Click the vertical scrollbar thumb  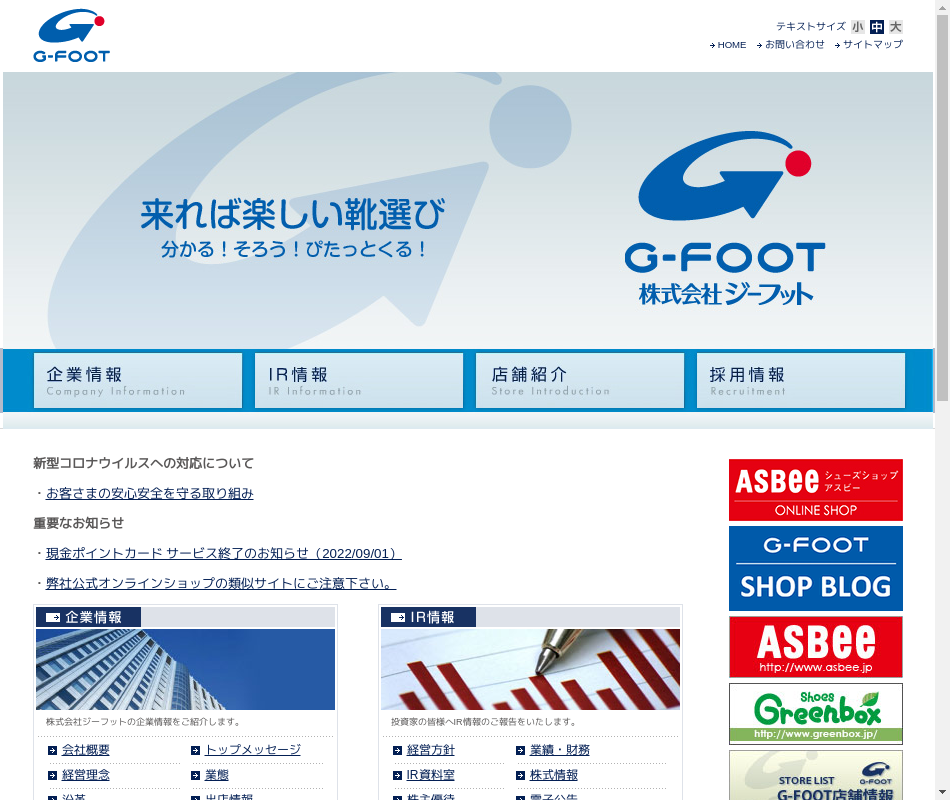pyautogui.click(x=943, y=208)
